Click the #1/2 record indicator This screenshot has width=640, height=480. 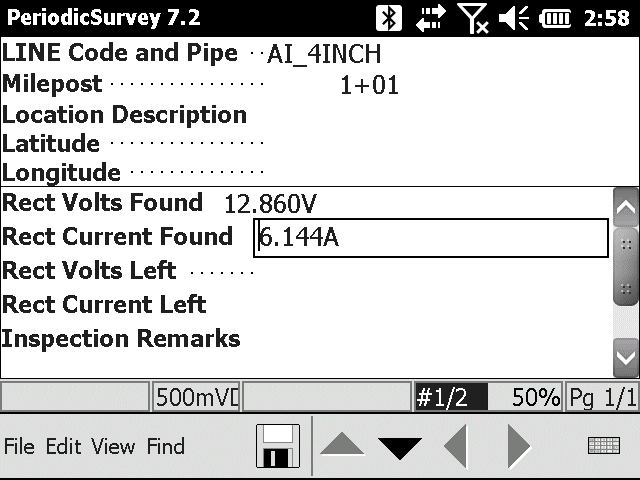[450, 397]
